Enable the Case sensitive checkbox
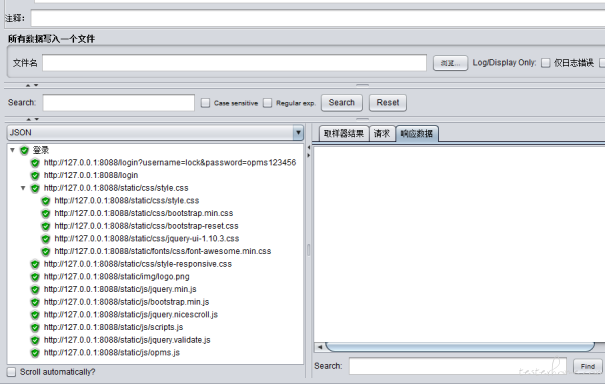 click(206, 103)
